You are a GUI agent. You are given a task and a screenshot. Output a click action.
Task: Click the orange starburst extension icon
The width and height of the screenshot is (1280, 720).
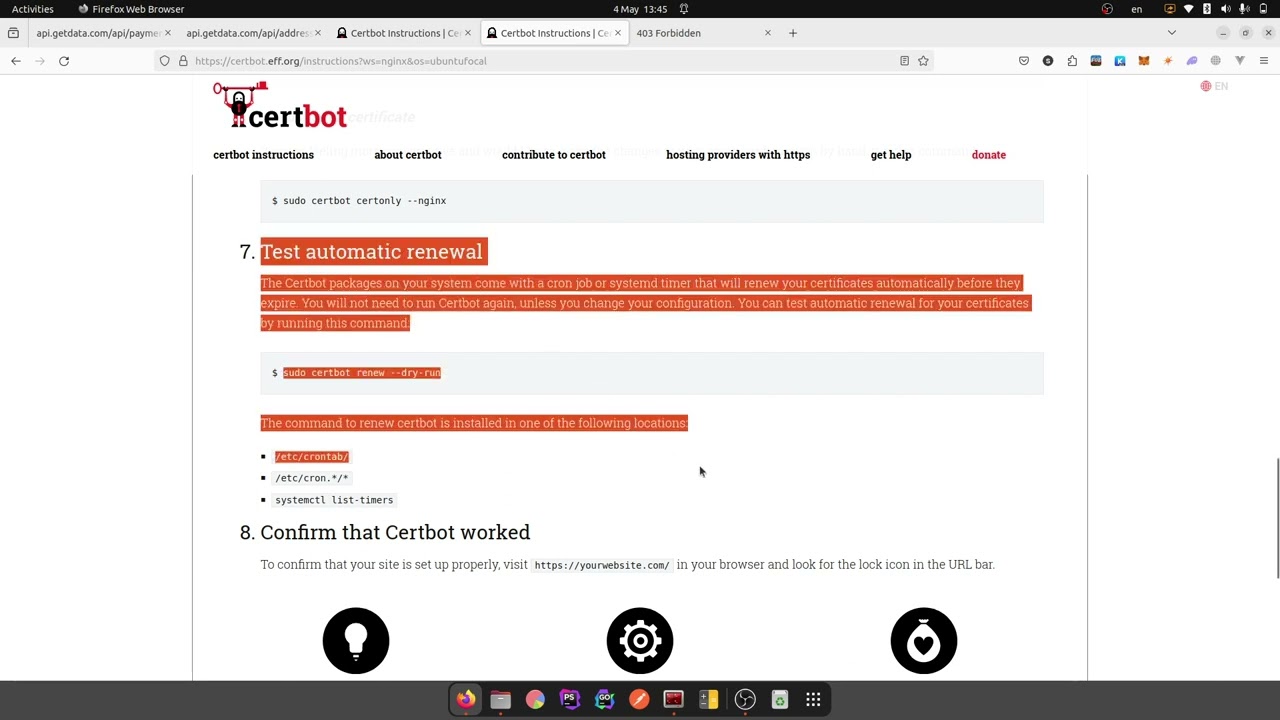(x=1168, y=61)
